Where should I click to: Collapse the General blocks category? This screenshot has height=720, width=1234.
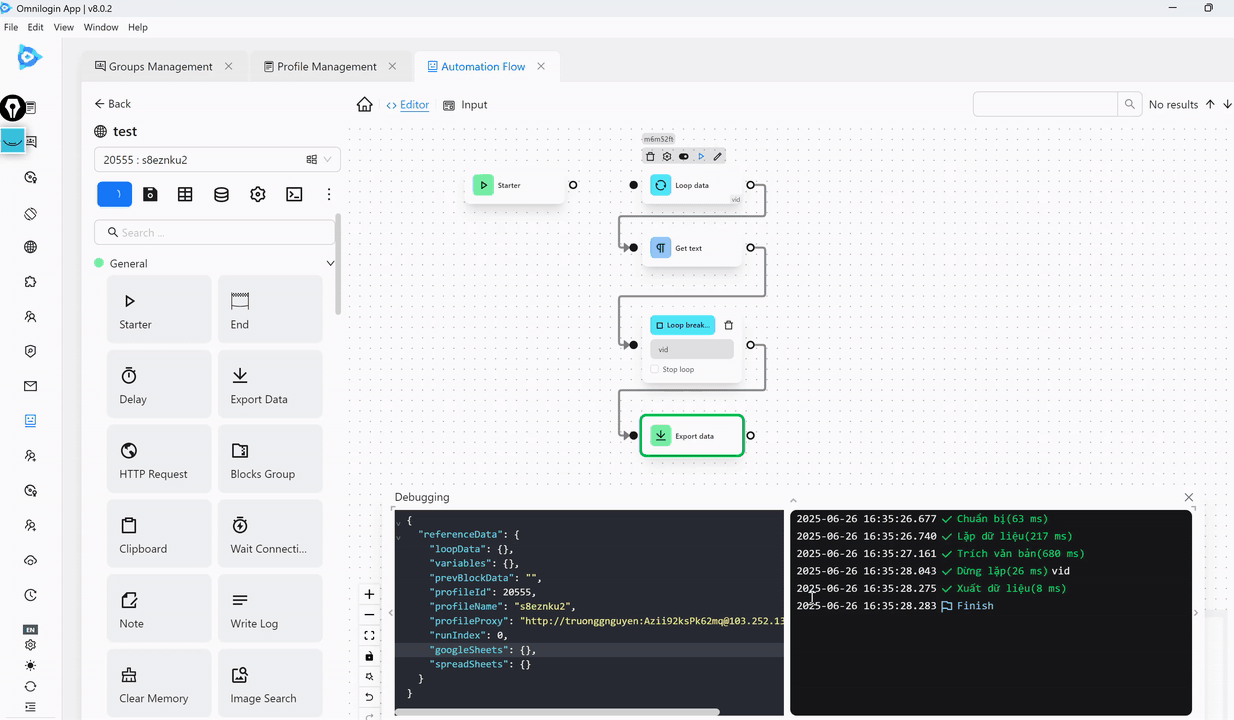click(330, 263)
